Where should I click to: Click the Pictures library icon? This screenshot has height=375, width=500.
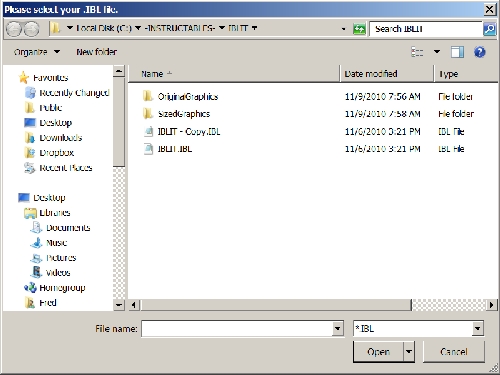(36, 258)
